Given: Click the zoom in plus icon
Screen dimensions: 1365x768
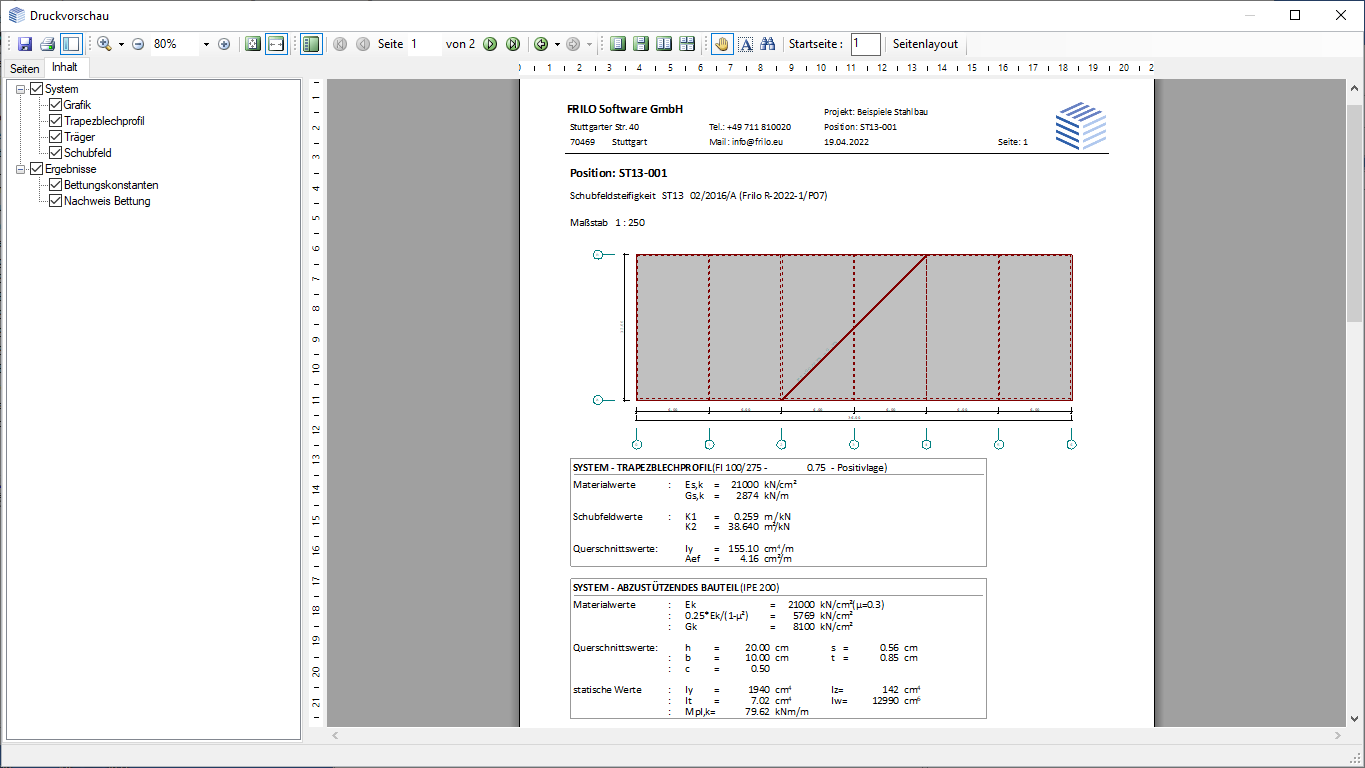Looking at the screenshot, I should click(224, 44).
